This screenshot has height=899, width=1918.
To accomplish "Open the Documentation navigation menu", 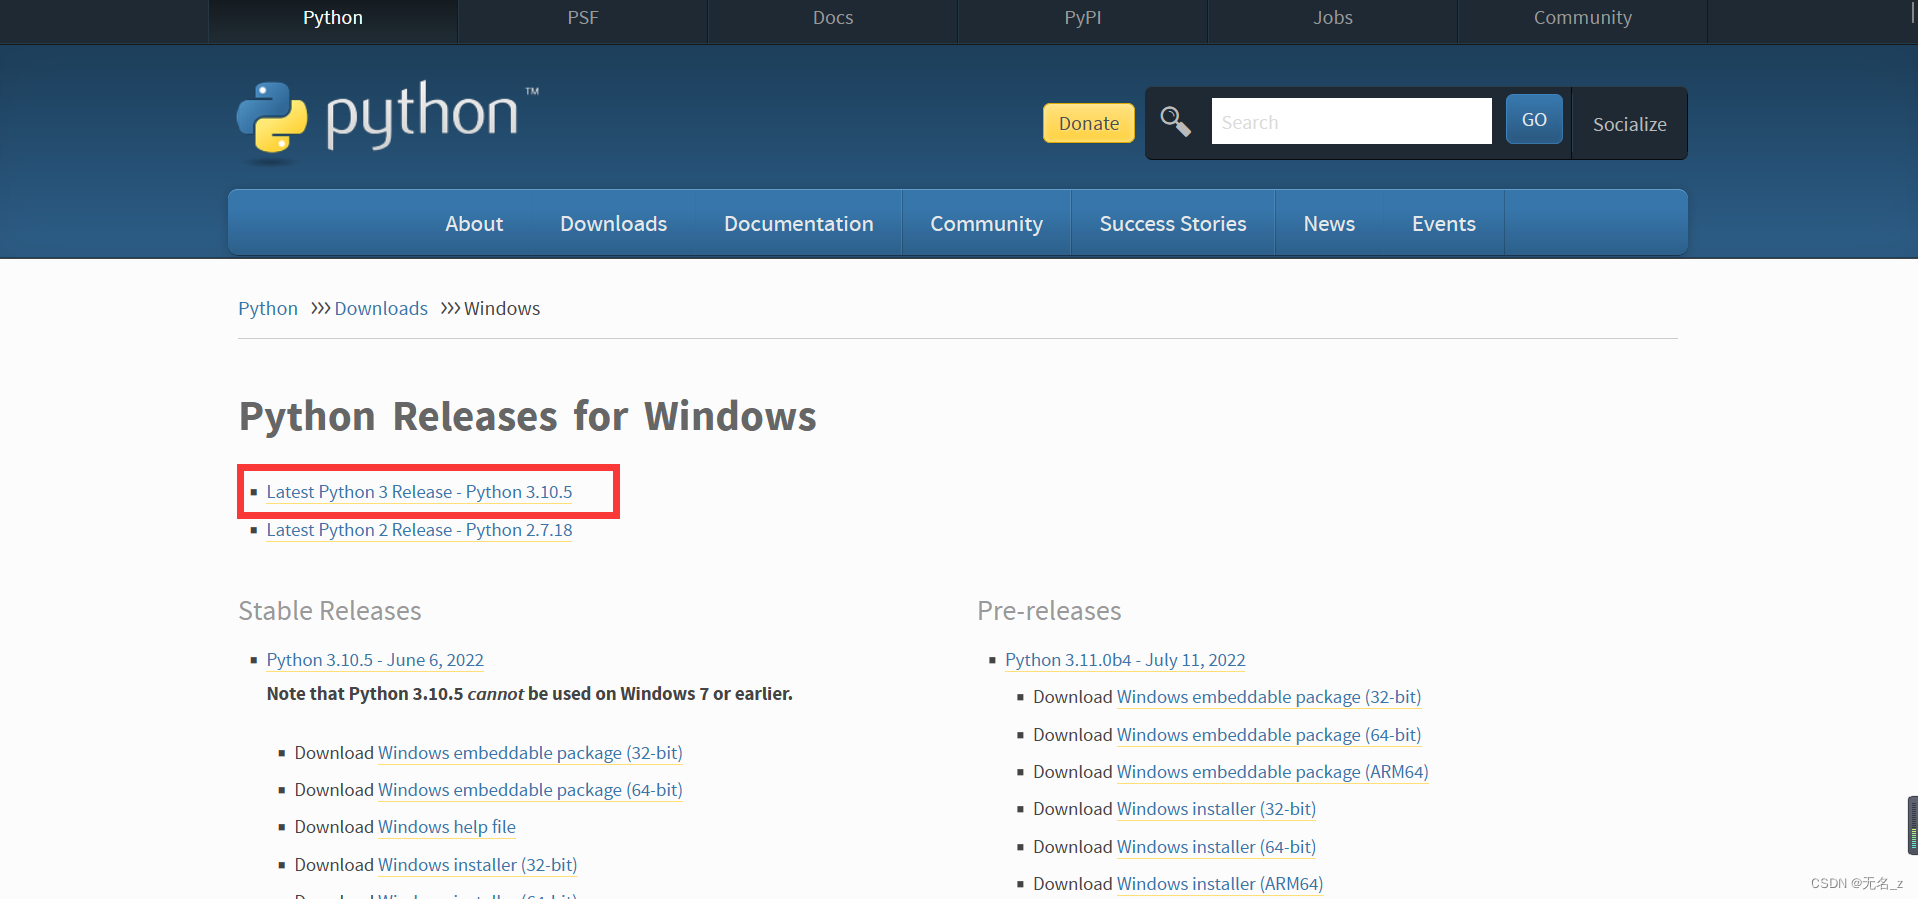I will click(x=799, y=224).
